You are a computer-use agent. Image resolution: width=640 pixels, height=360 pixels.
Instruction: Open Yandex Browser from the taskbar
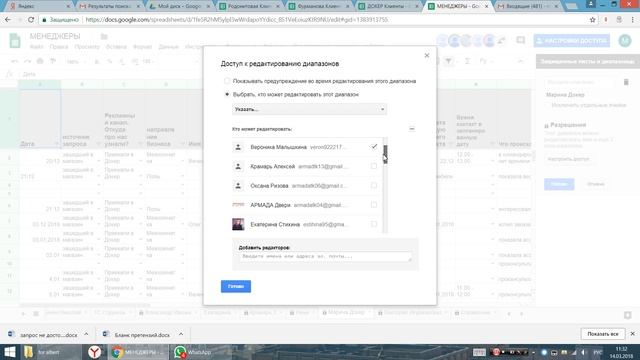pos(95,352)
